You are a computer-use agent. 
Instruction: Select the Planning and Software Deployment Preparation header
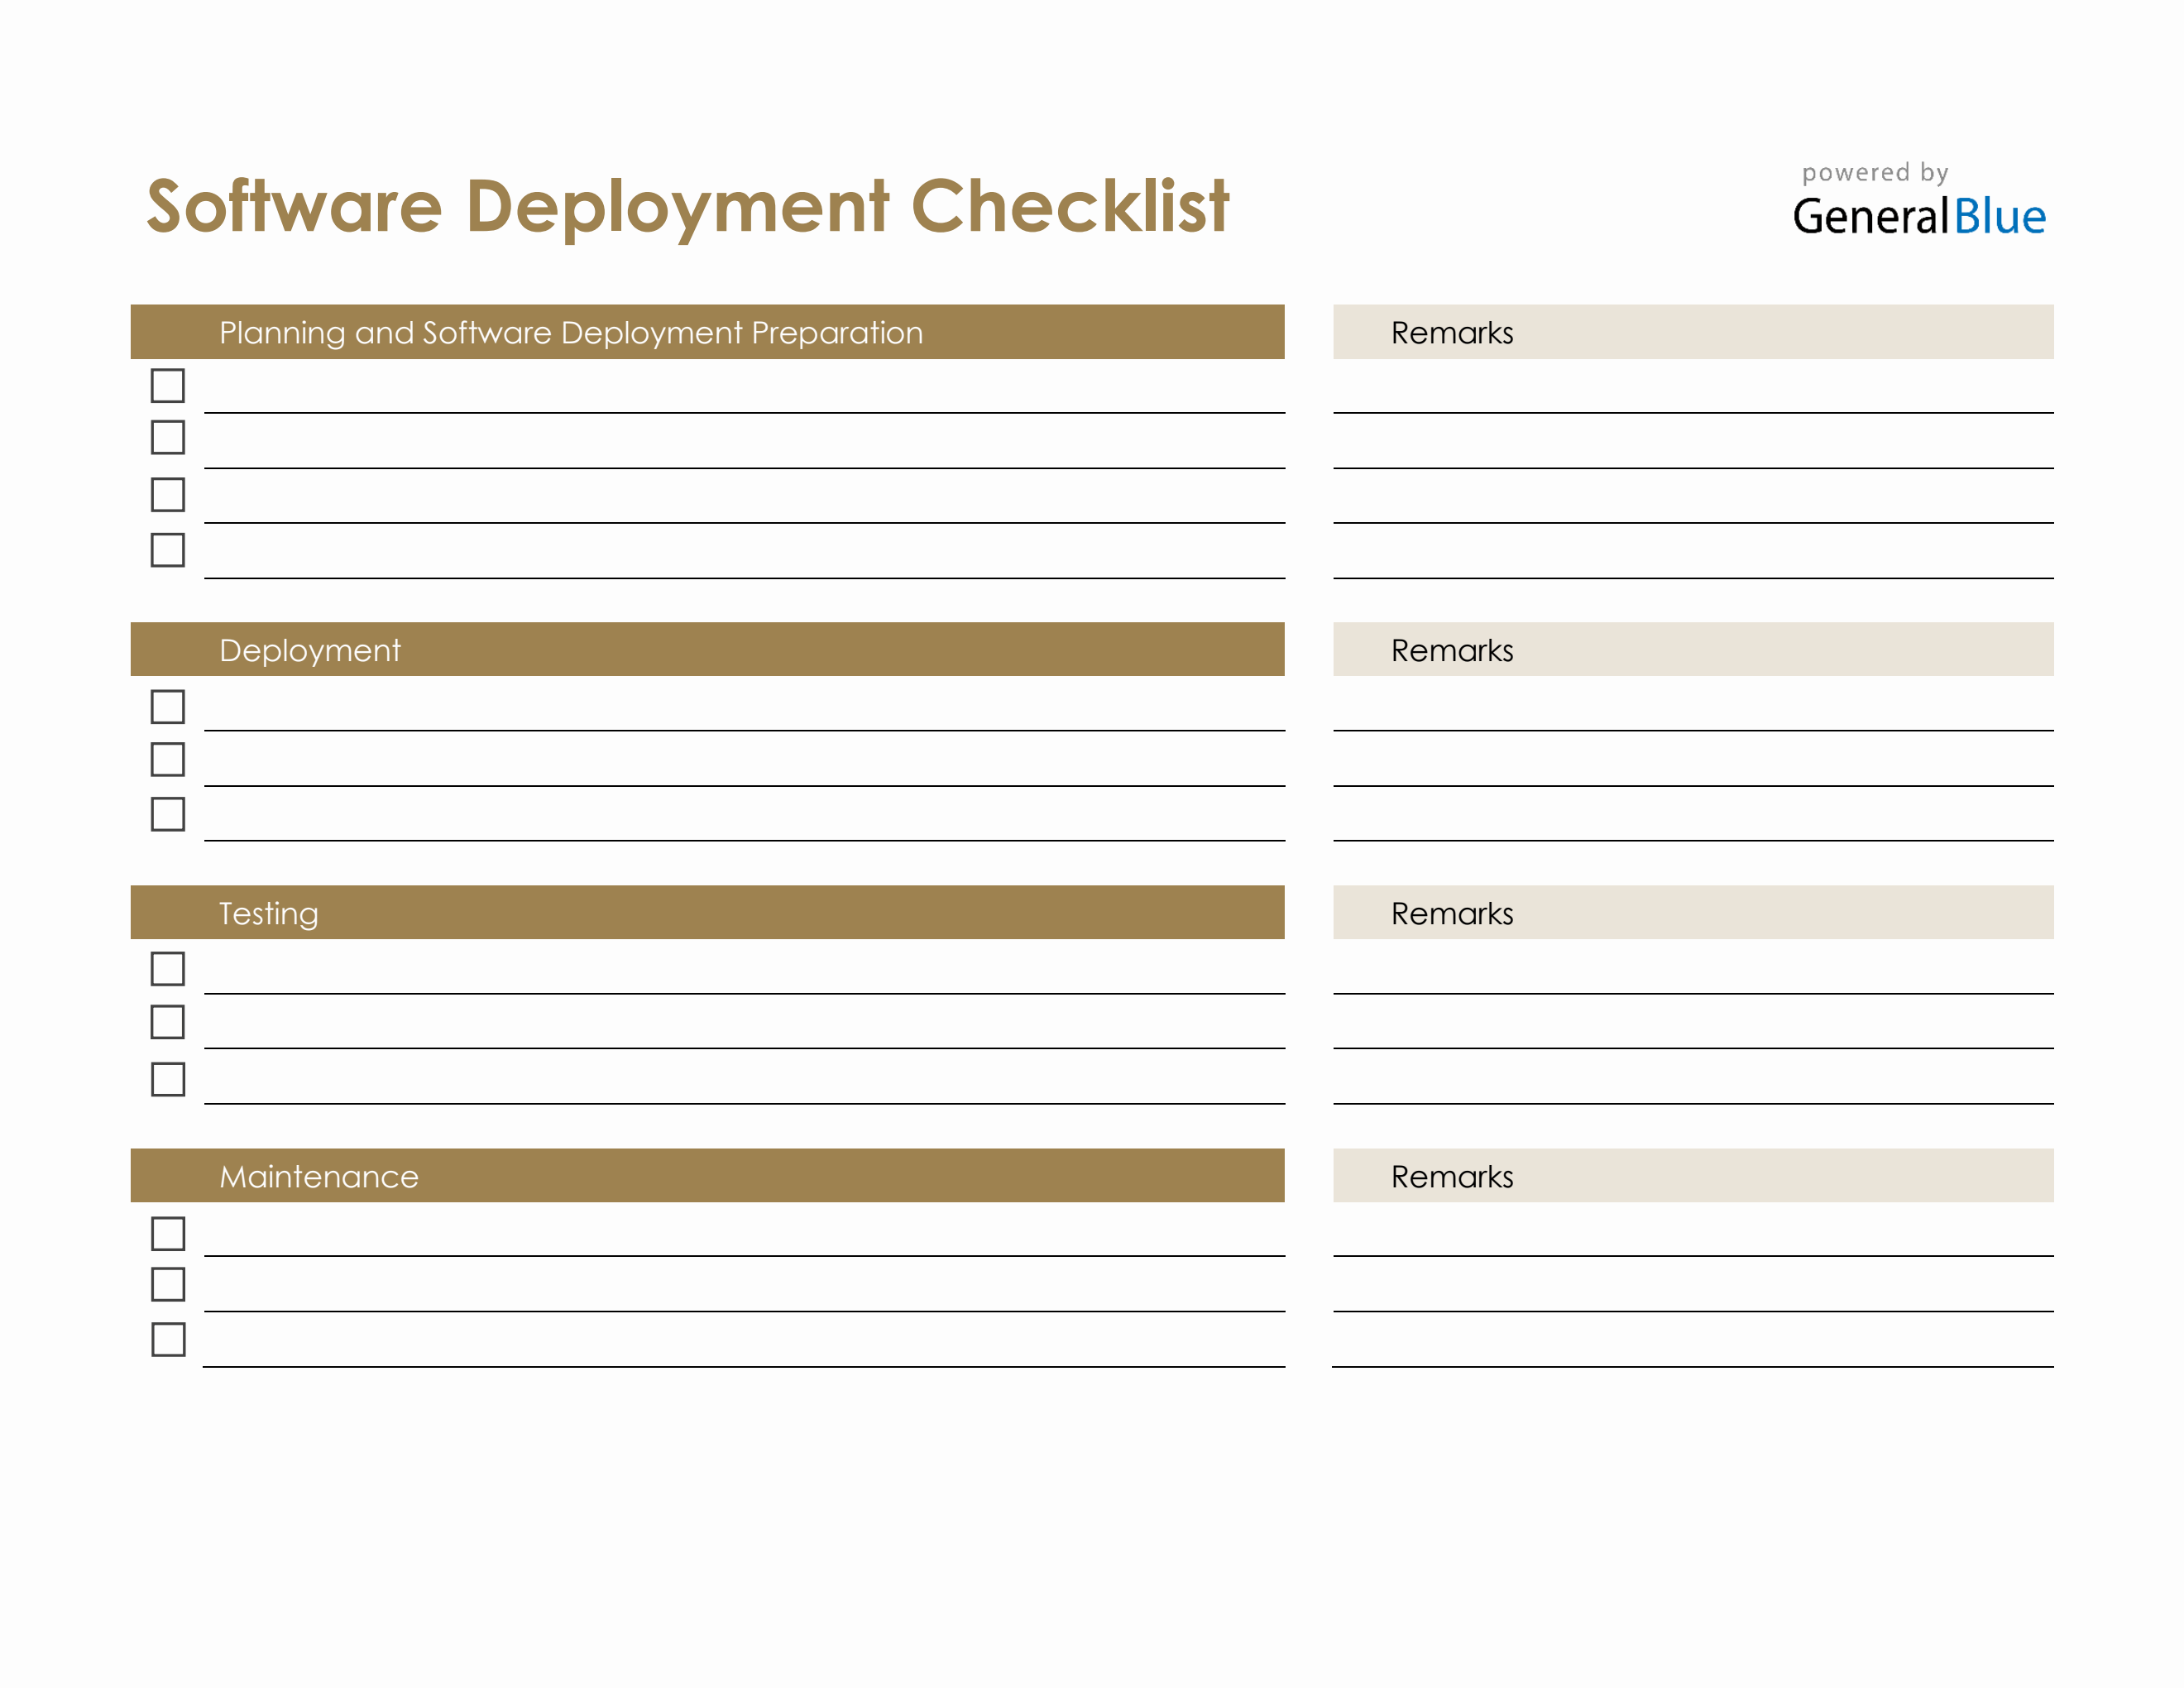(570, 332)
